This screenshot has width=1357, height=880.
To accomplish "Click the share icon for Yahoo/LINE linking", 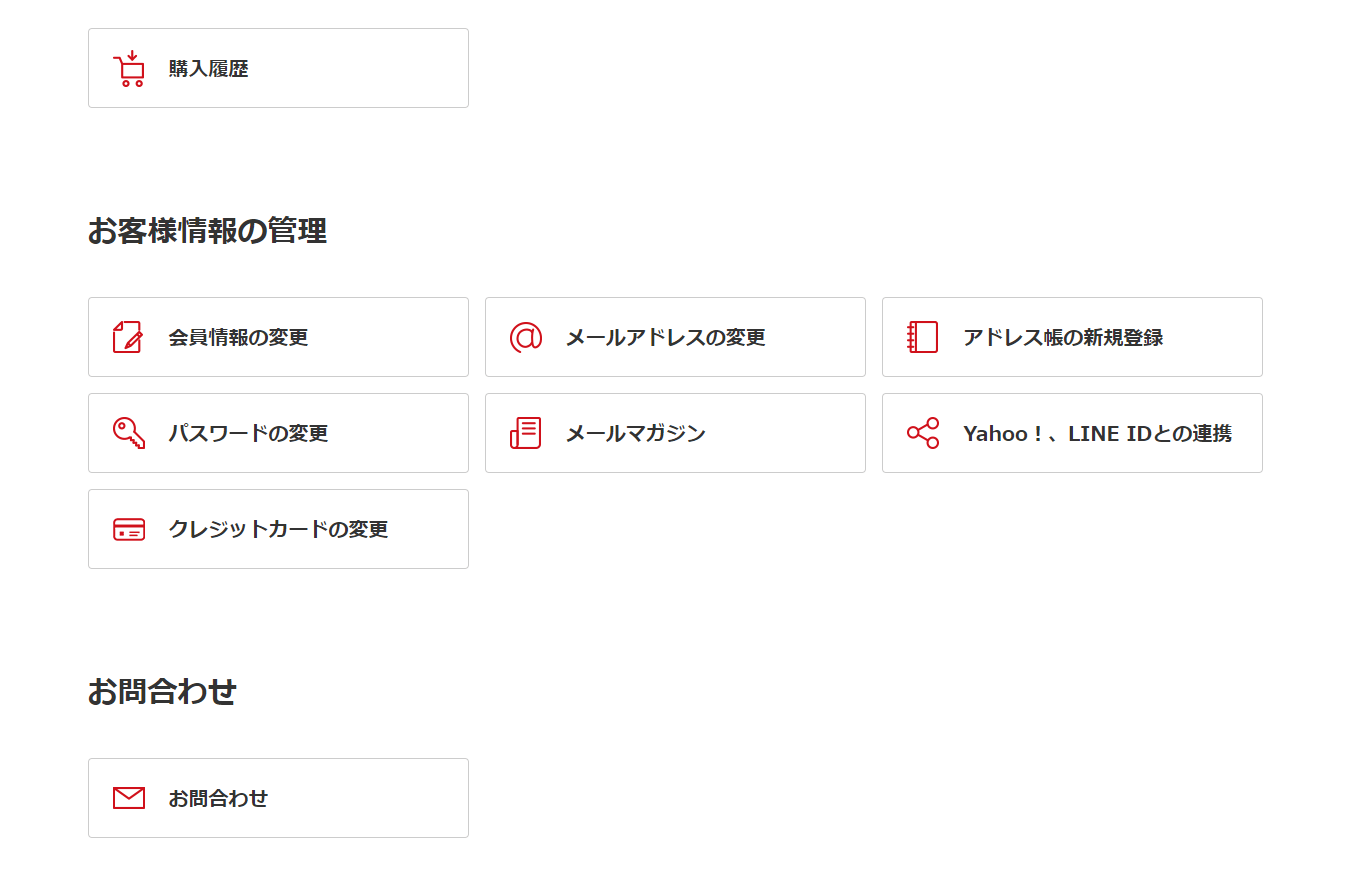I will [922, 433].
